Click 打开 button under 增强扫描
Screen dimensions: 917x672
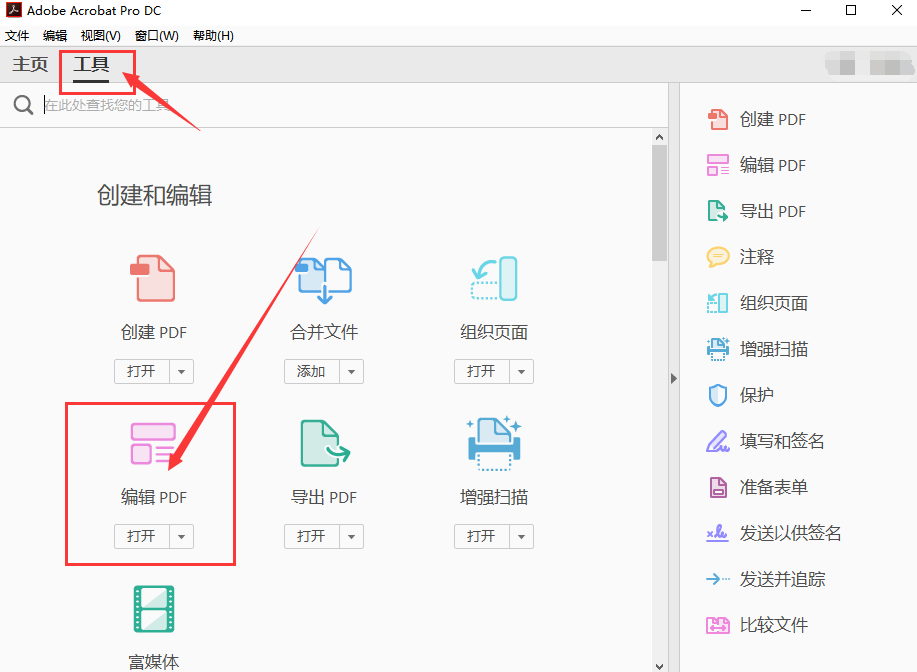click(x=482, y=536)
